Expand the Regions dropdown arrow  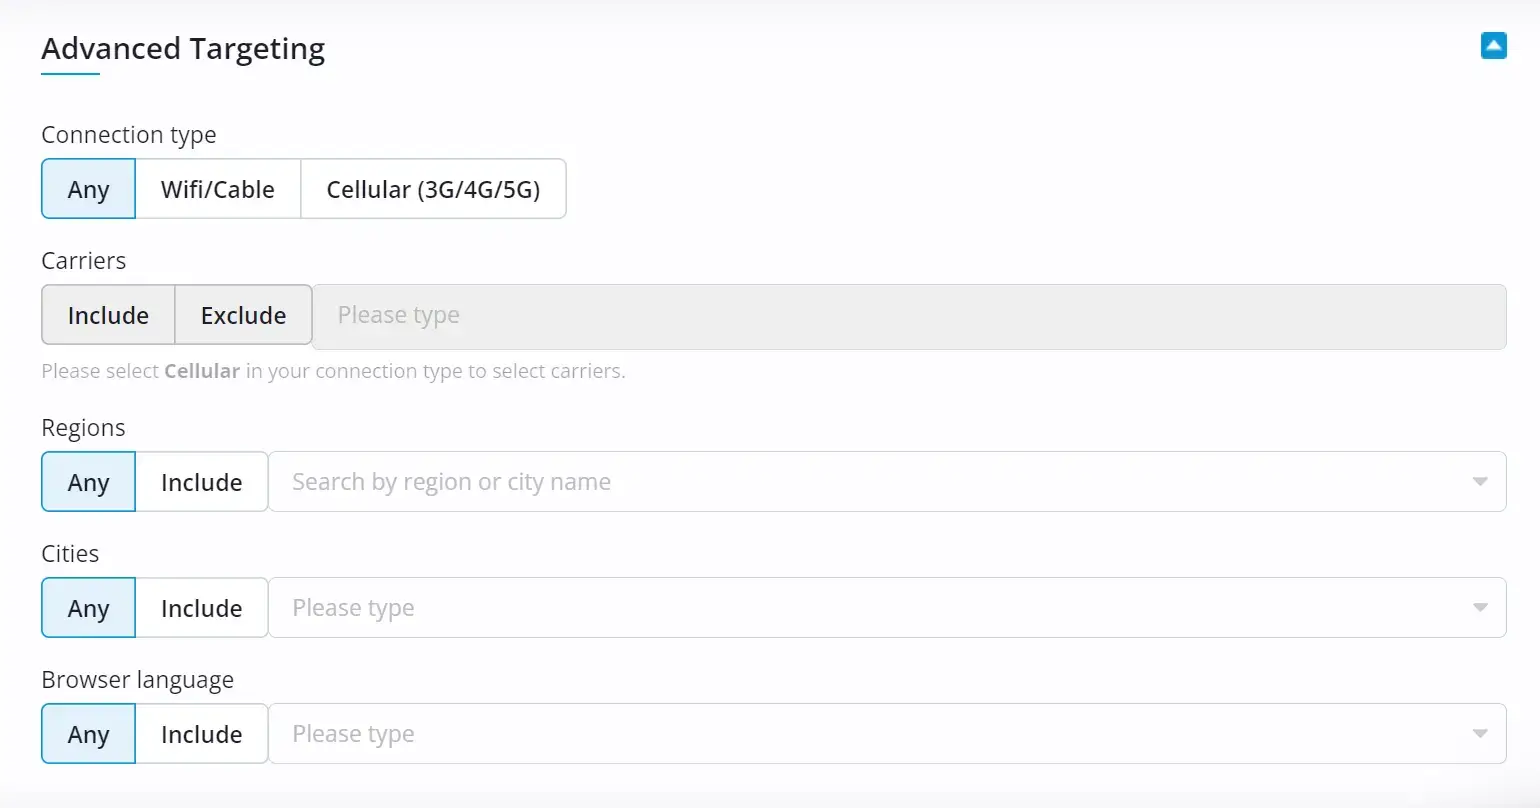(1480, 482)
